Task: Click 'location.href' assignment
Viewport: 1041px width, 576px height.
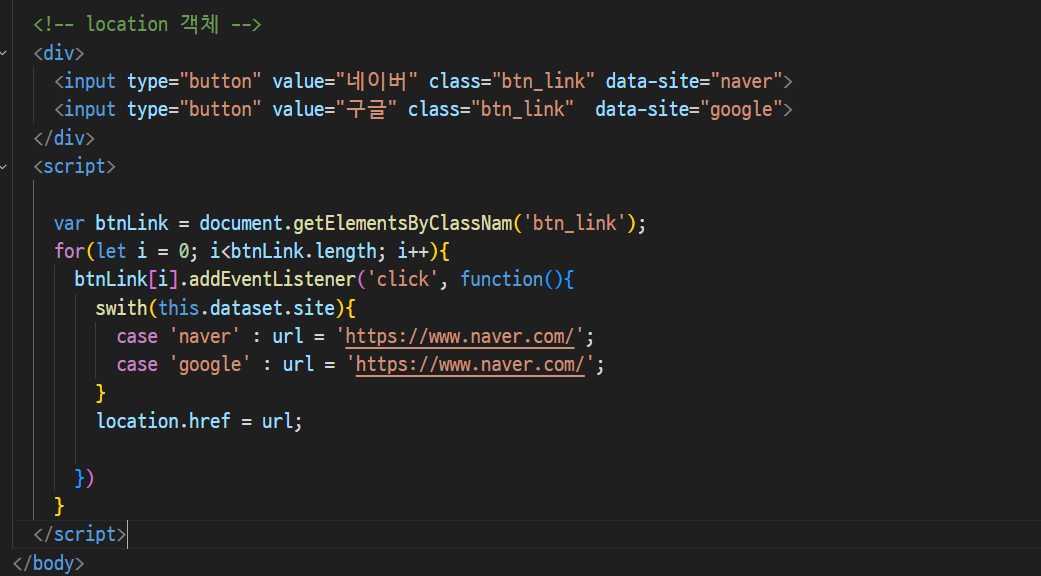Action: coord(163,421)
